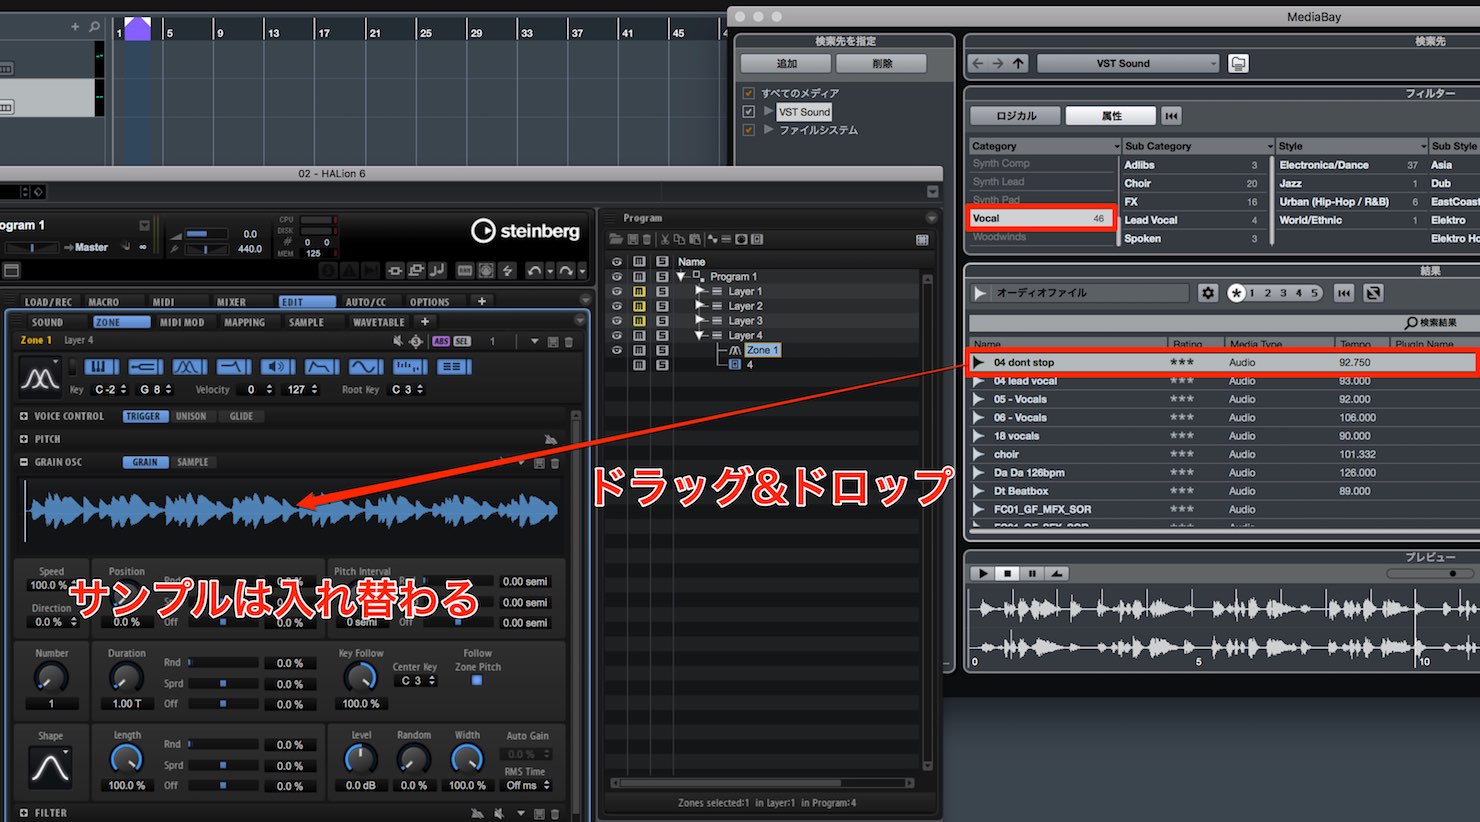Viewport: 1480px width, 822px height.
Task: Delete Zone 1 preset via trash icon
Action: point(569,342)
